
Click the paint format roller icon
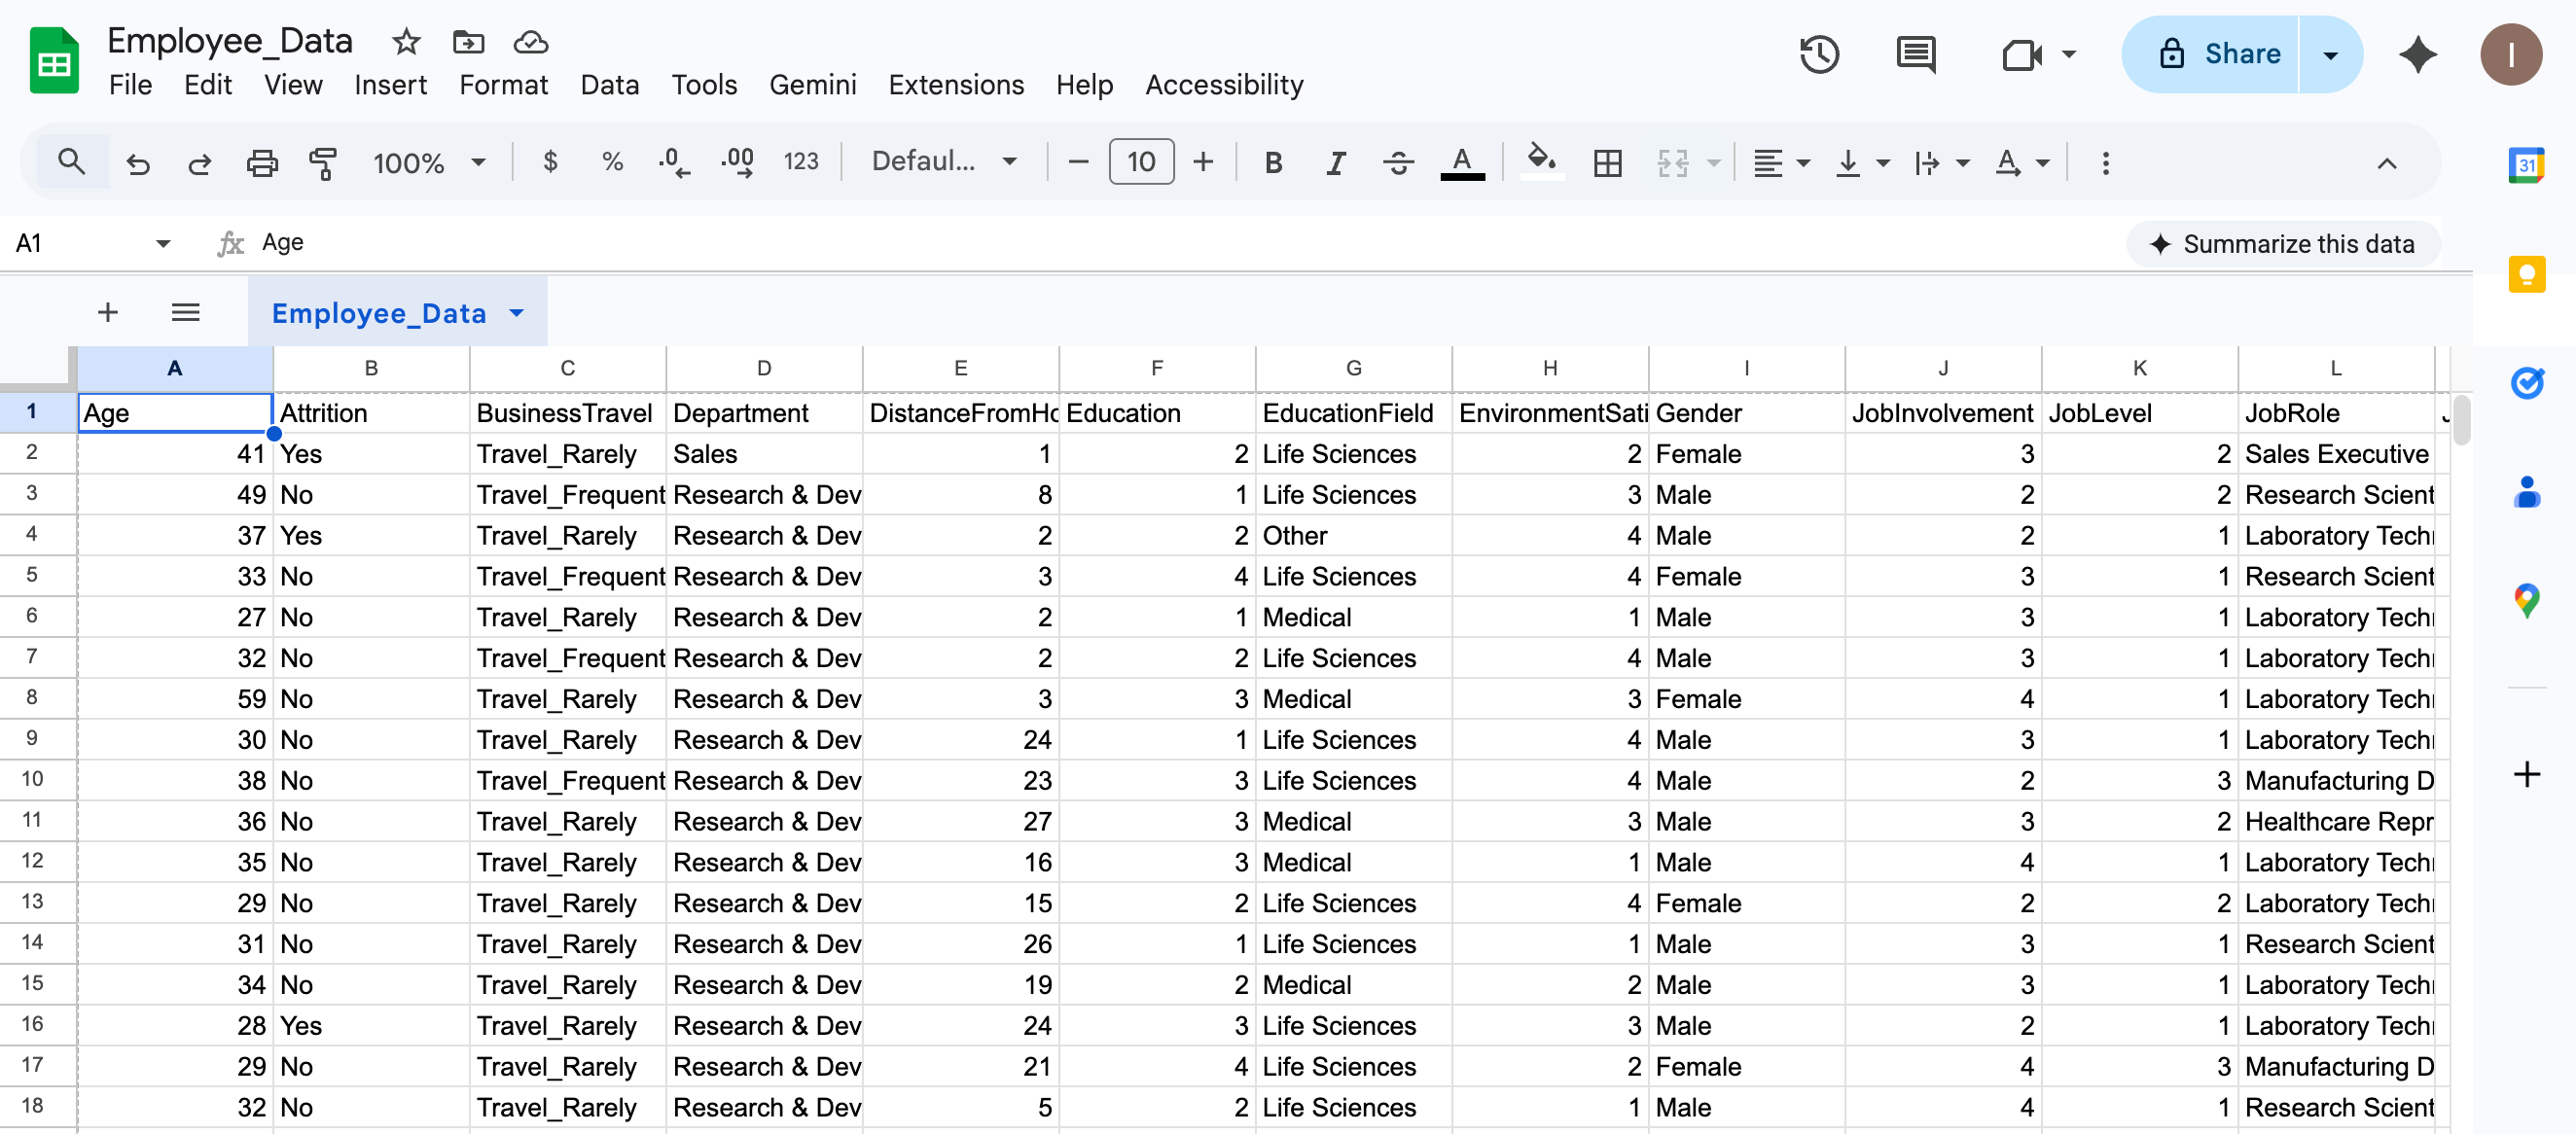click(323, 162)
